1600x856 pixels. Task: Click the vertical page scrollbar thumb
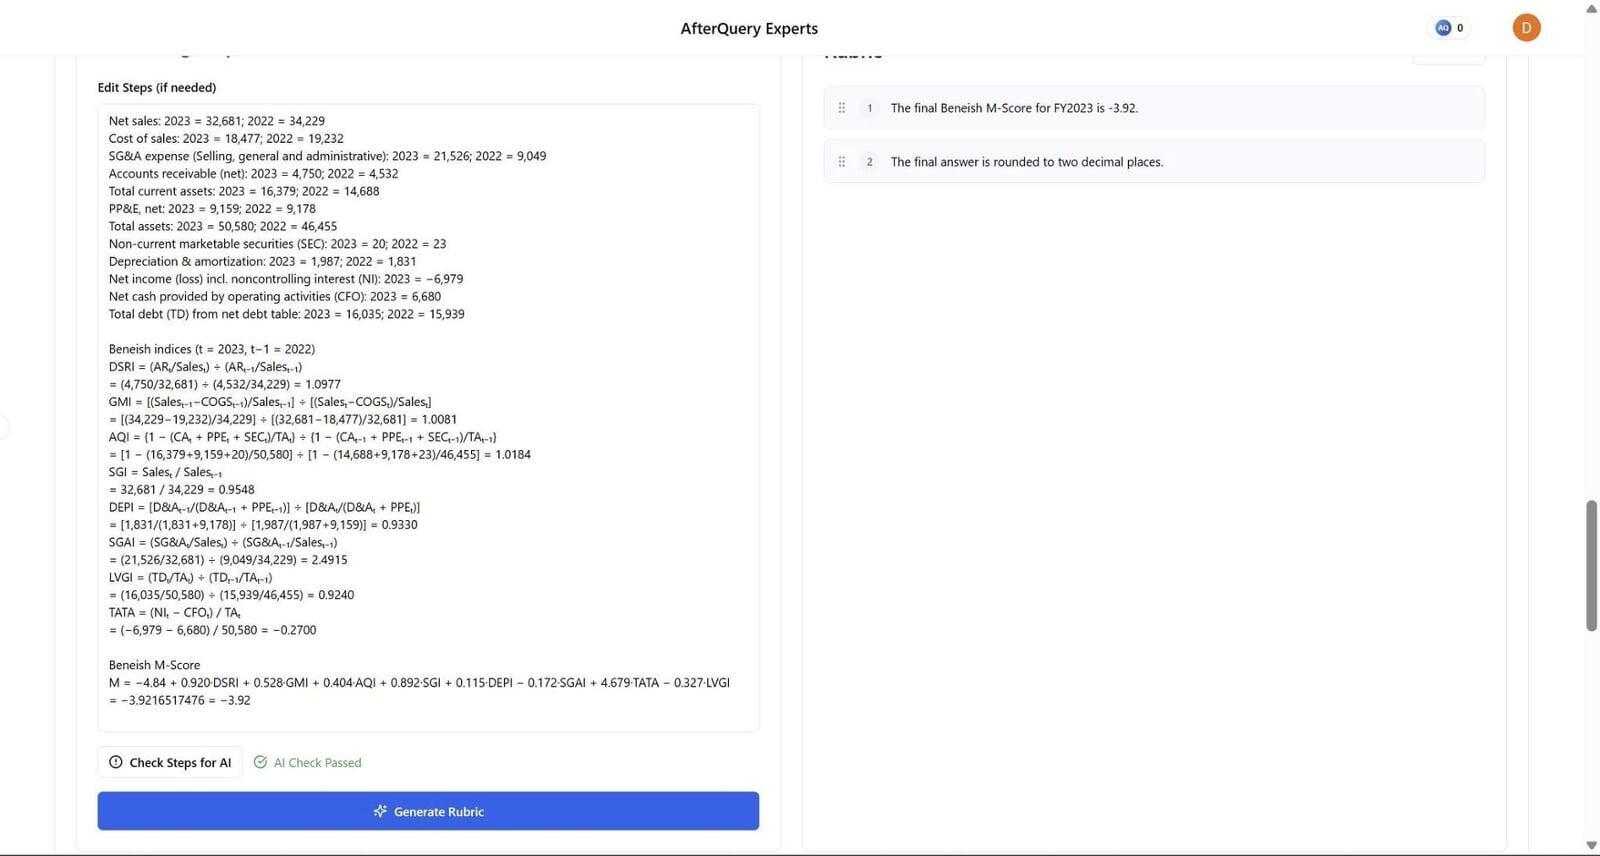[x=1591, y=565]
